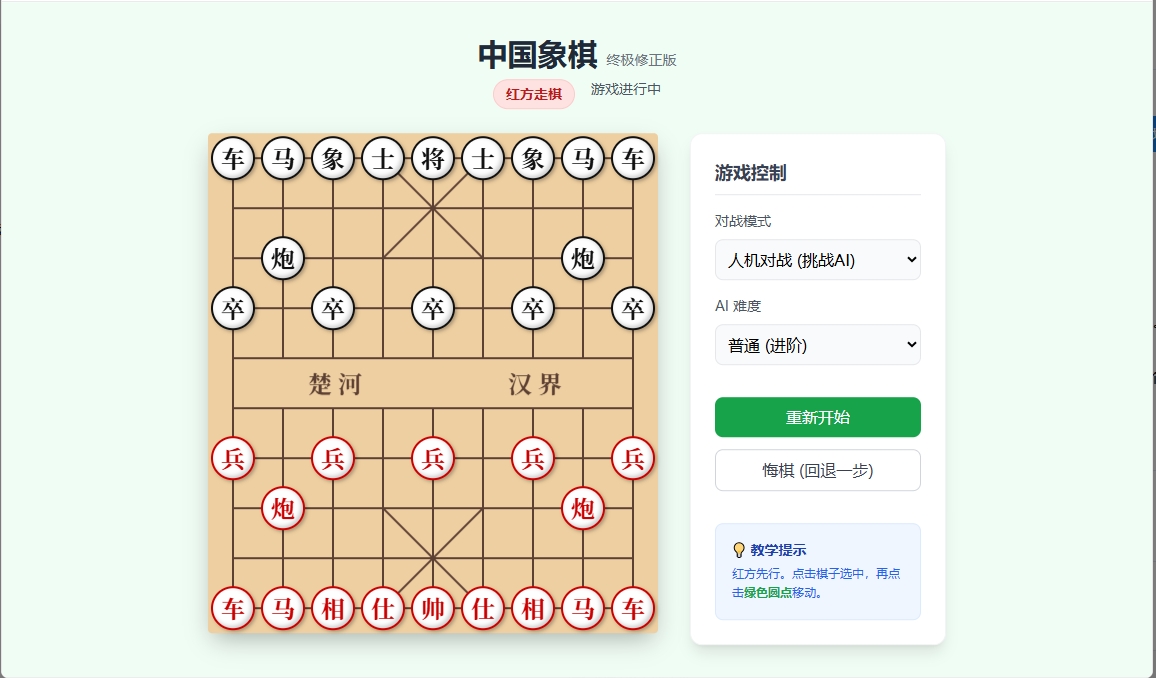Open the AI 难度 difficulty dropdown

(x=817, y=344)
